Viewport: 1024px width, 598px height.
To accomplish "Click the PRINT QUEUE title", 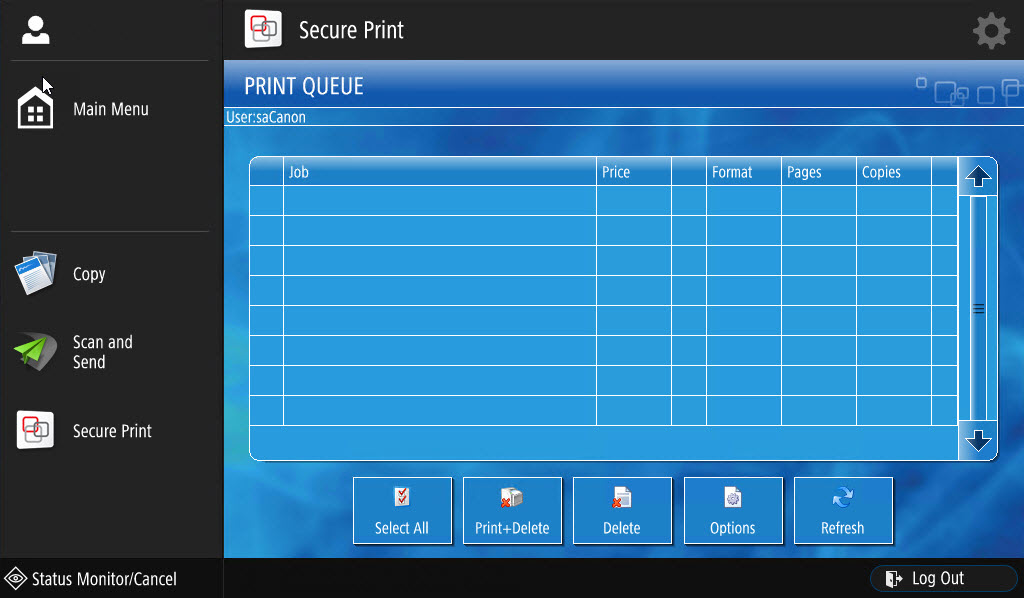I will tap(304, 86).
